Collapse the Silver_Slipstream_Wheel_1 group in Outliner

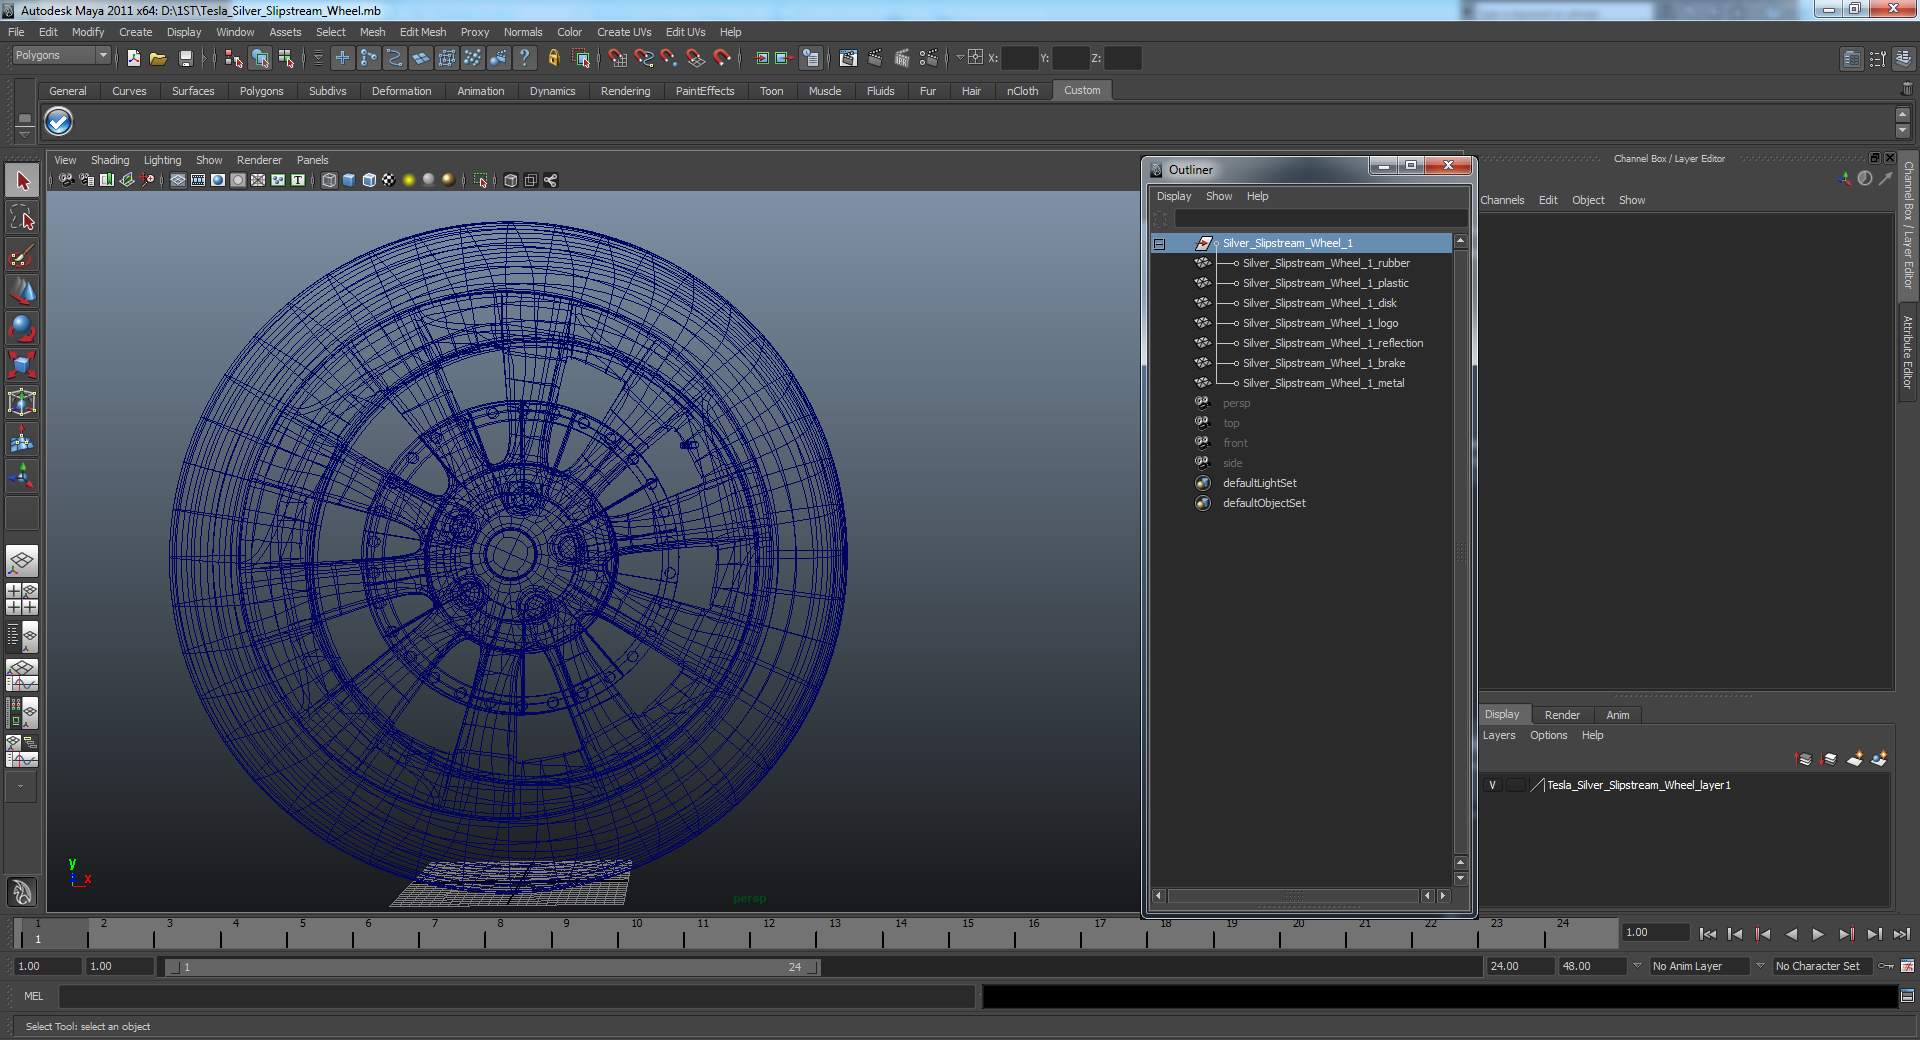tap(1159, 243)
